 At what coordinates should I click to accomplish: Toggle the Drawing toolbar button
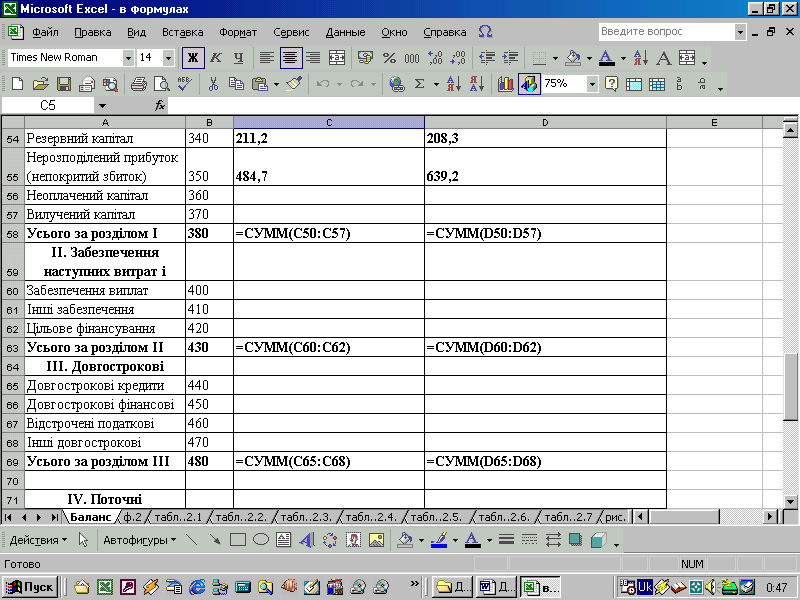(x=529, y=84)
